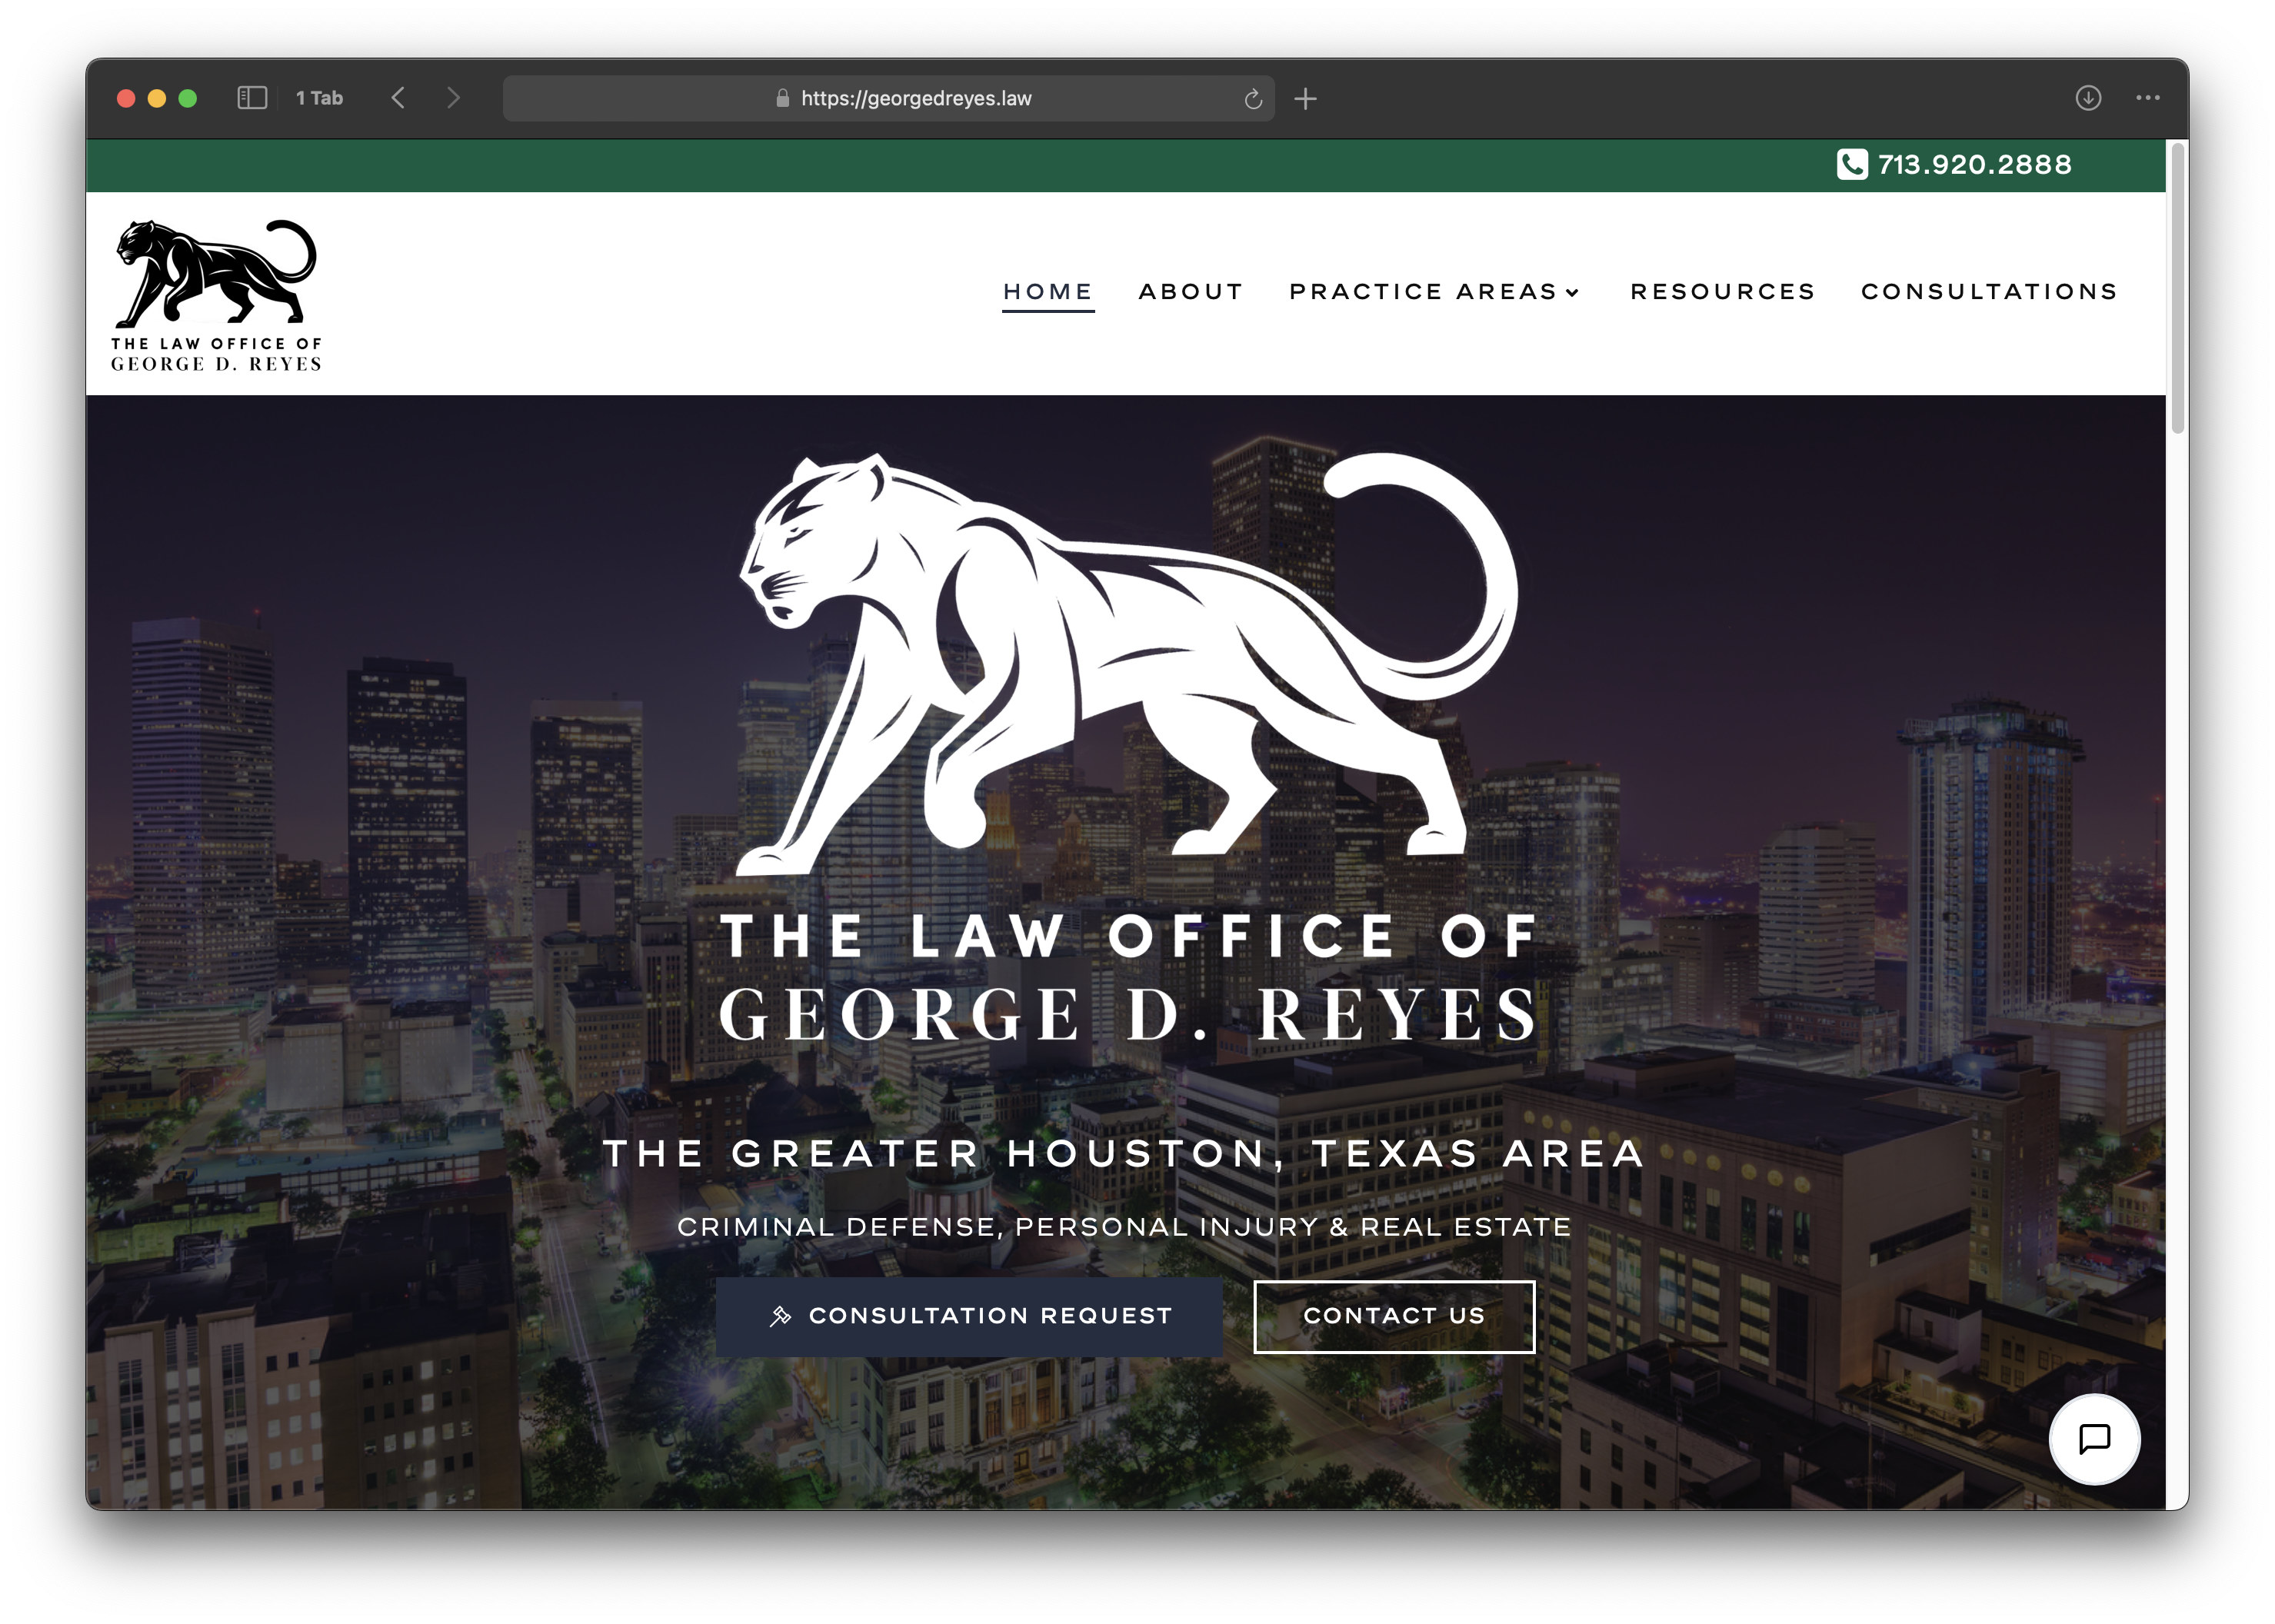This screenshot has width=2275, height=1624.
Task: Click the black panther logo in the header
Action: pos(216,273)
